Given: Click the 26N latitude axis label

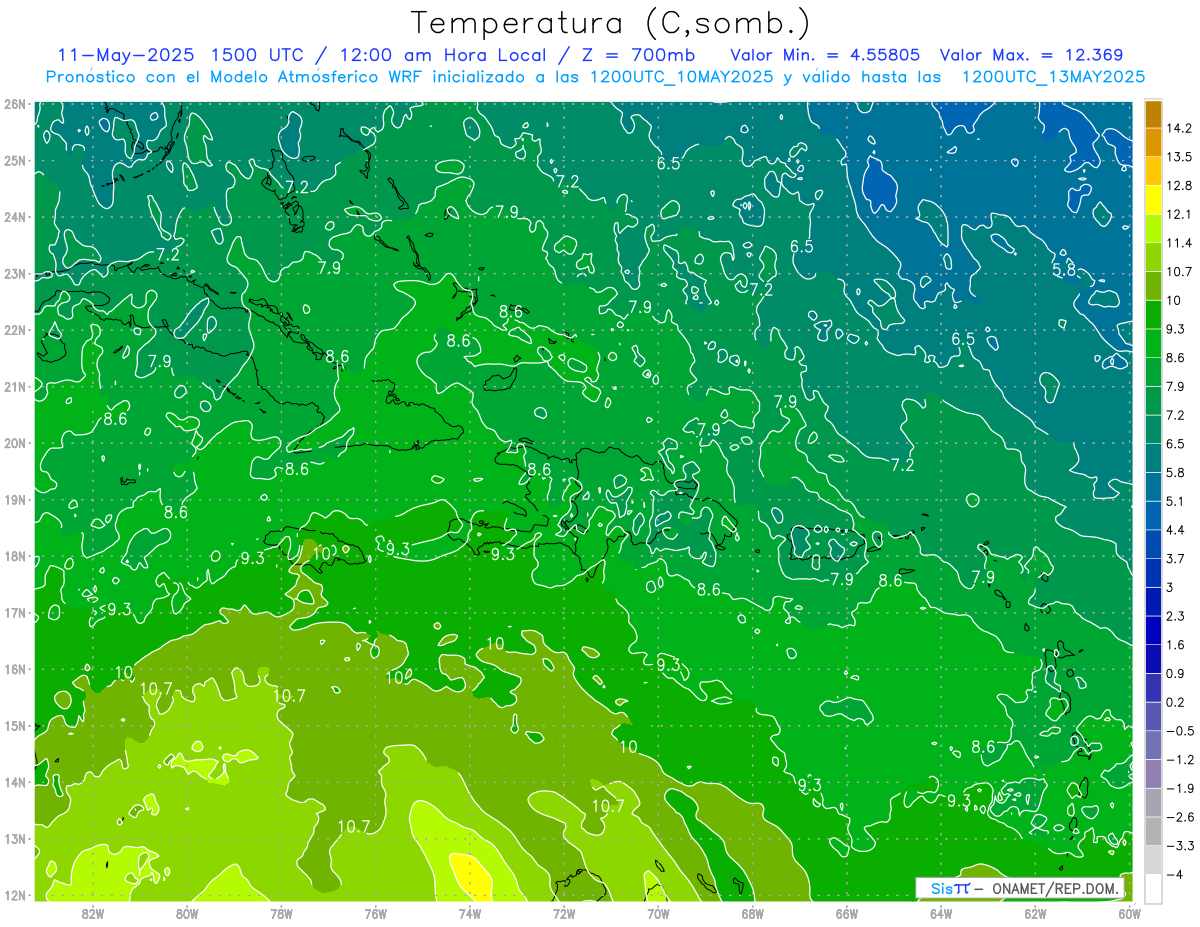Looking at the screenshot, I should (x=14, y=104).
